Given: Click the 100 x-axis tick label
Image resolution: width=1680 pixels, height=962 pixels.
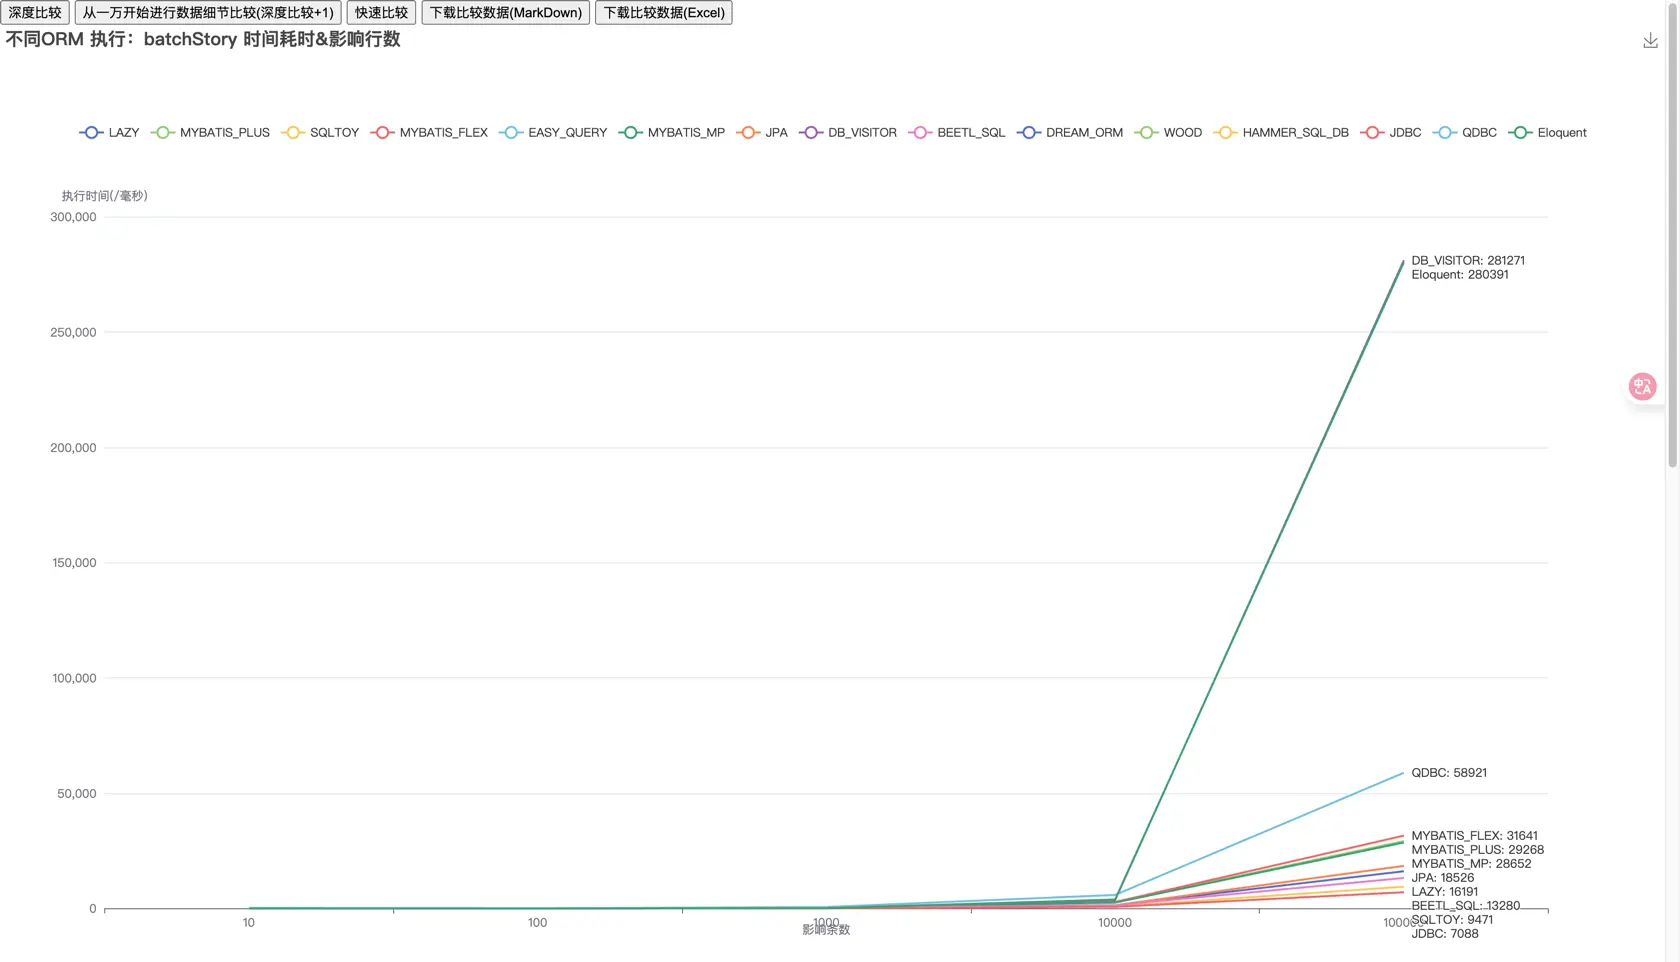Looking at the screenshot, I should tap(538, 923).
